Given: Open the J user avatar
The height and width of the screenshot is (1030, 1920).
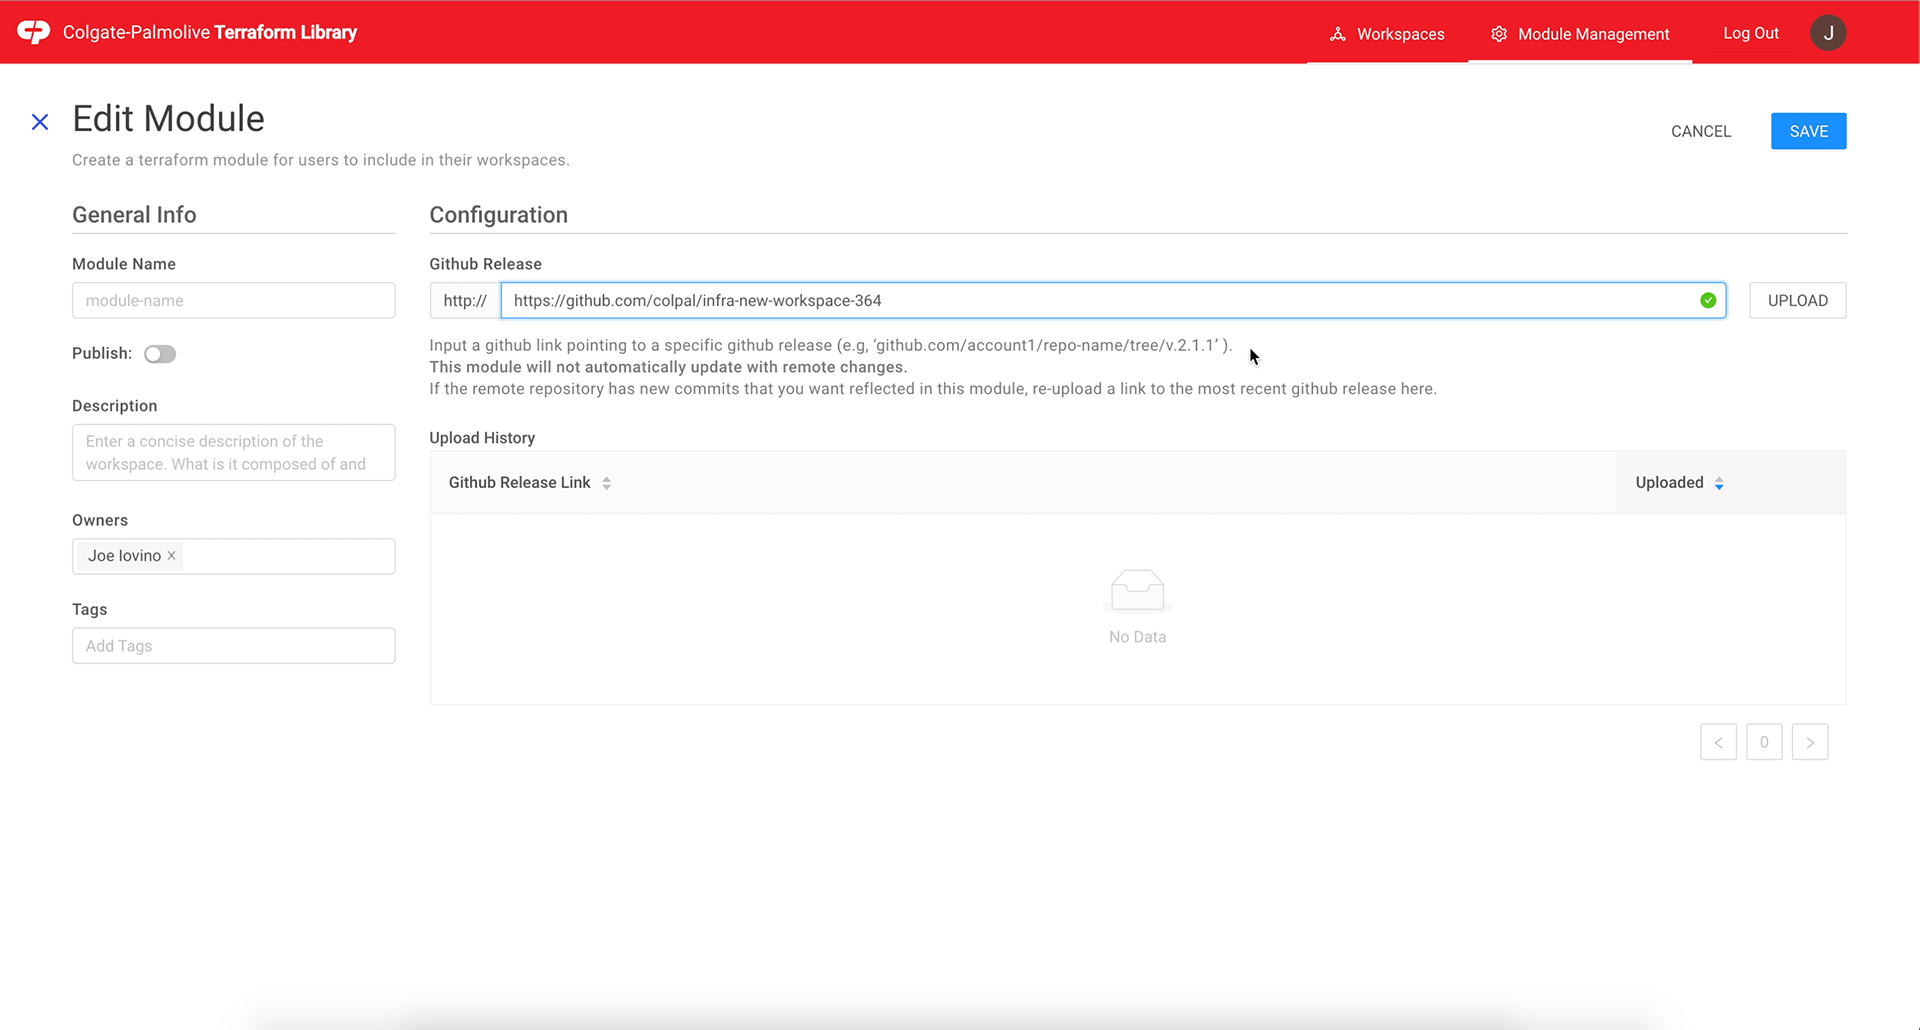Looking at the screenshot, I should coord(1828,33).
